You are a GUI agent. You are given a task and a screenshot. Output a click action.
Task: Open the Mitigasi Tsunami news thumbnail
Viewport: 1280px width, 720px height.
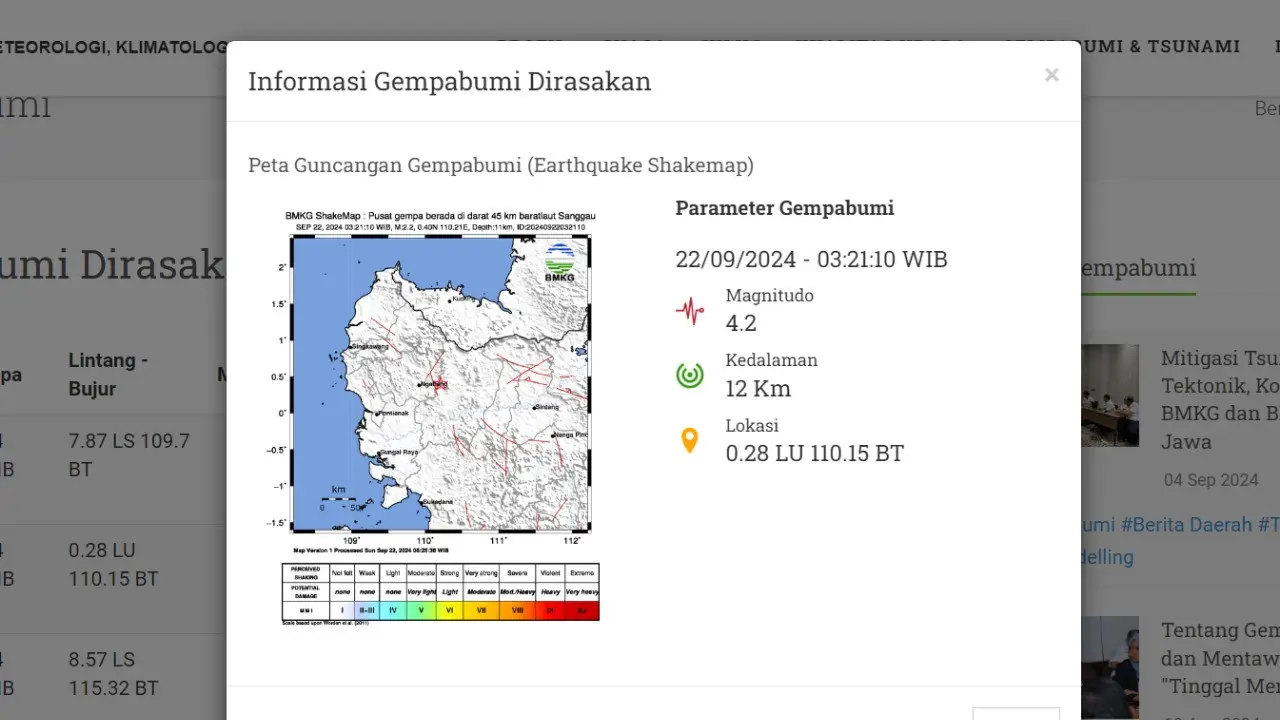click(x=1110, y=395)
